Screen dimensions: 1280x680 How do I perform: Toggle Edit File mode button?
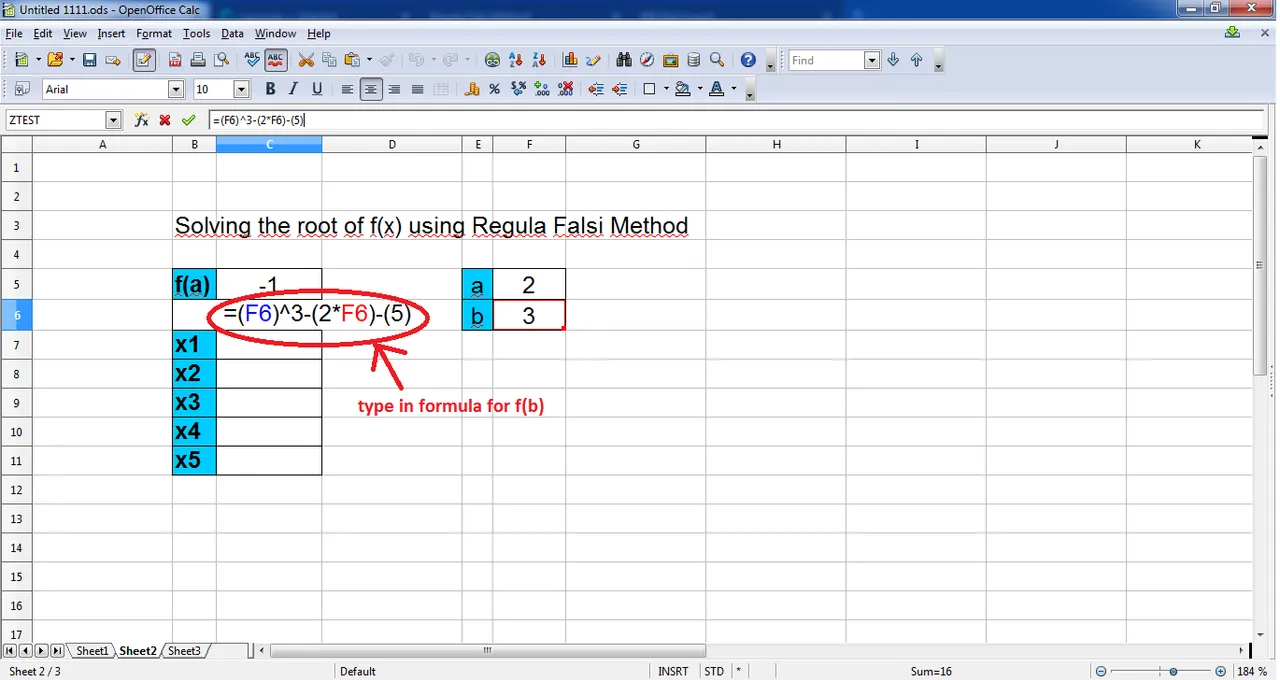[144, 60]
